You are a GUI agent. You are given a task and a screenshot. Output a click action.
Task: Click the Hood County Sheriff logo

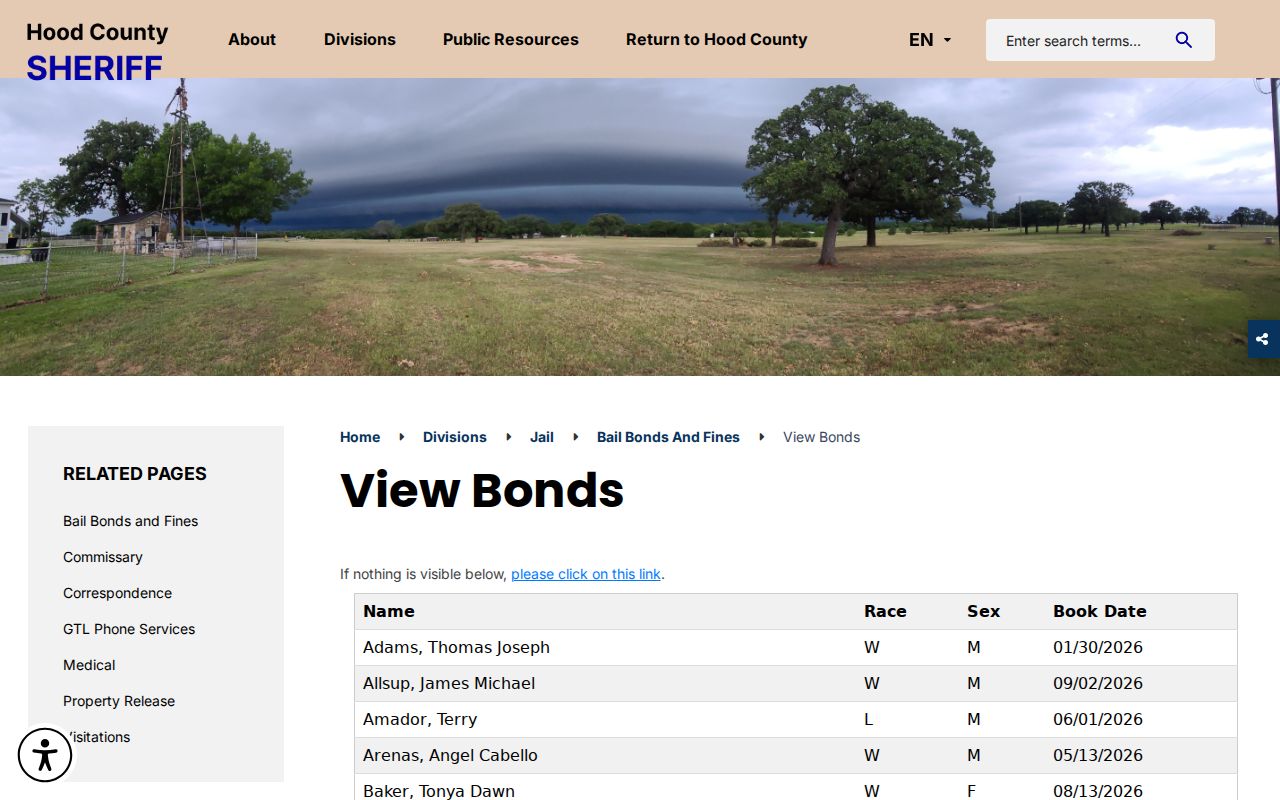click(x=97, y=52)
